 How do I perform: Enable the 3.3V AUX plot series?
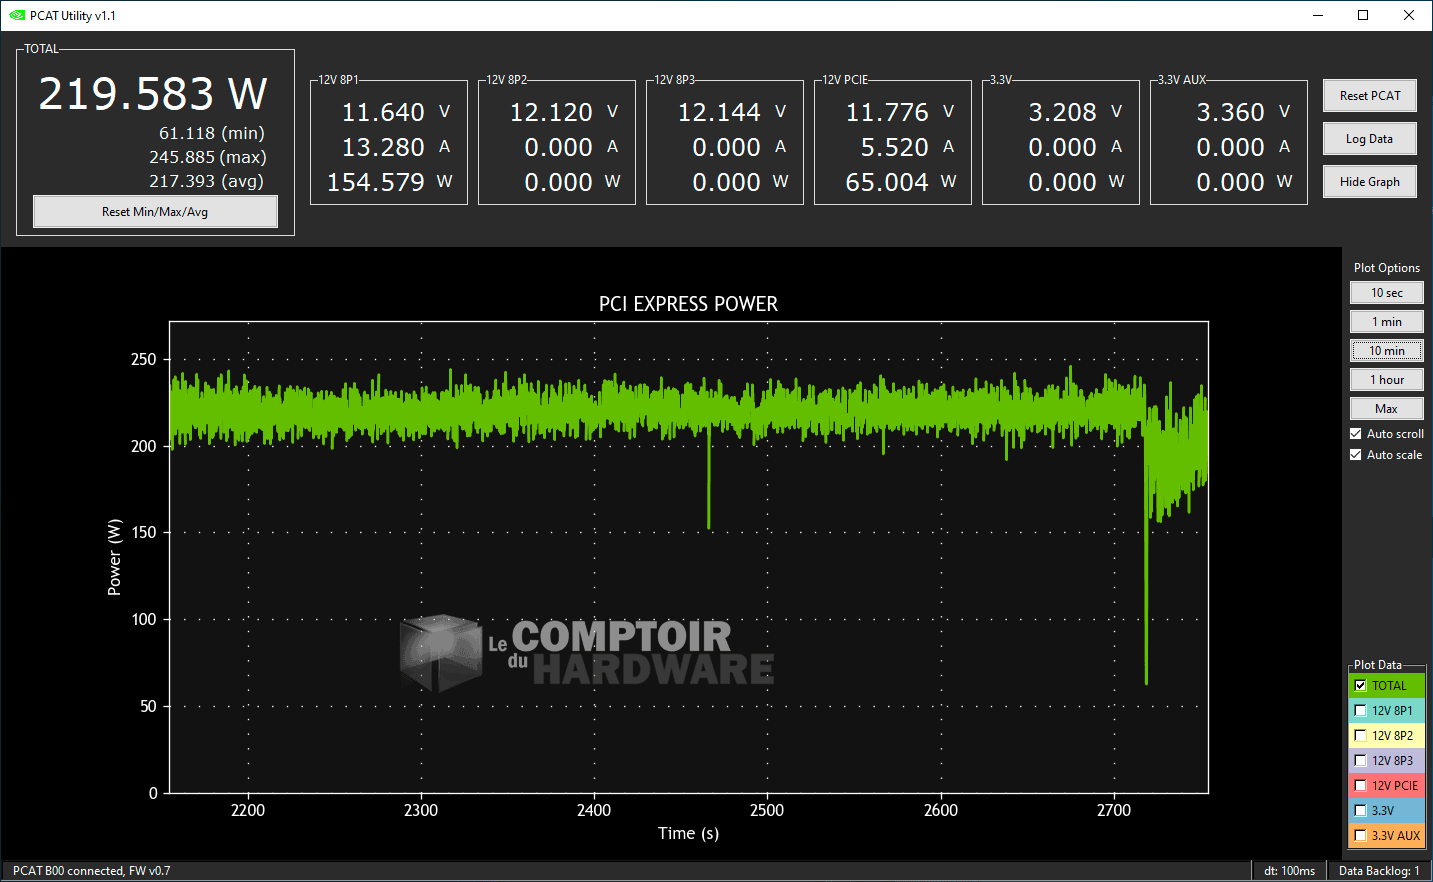tap(1360, 836)
